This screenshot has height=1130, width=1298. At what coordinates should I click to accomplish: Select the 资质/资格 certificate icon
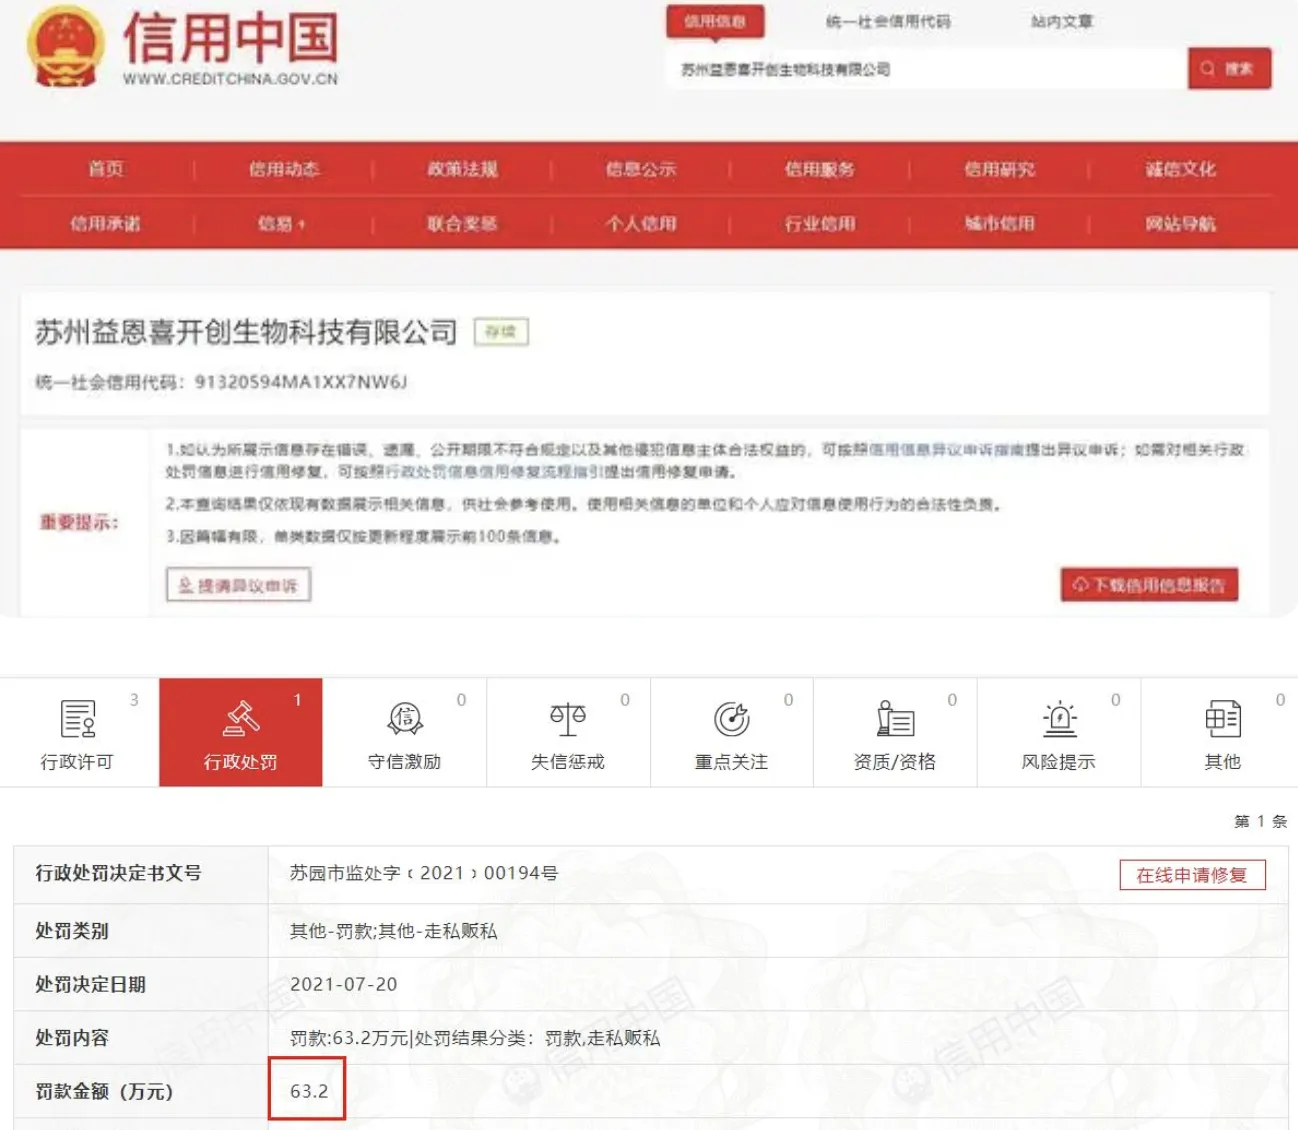coord(895,718)
